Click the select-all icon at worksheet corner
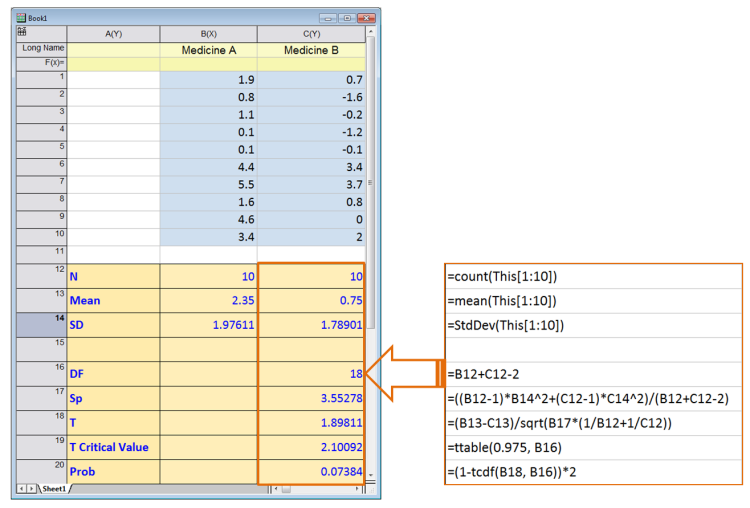The height and width of the screenshot is (508, 750). 22,32
